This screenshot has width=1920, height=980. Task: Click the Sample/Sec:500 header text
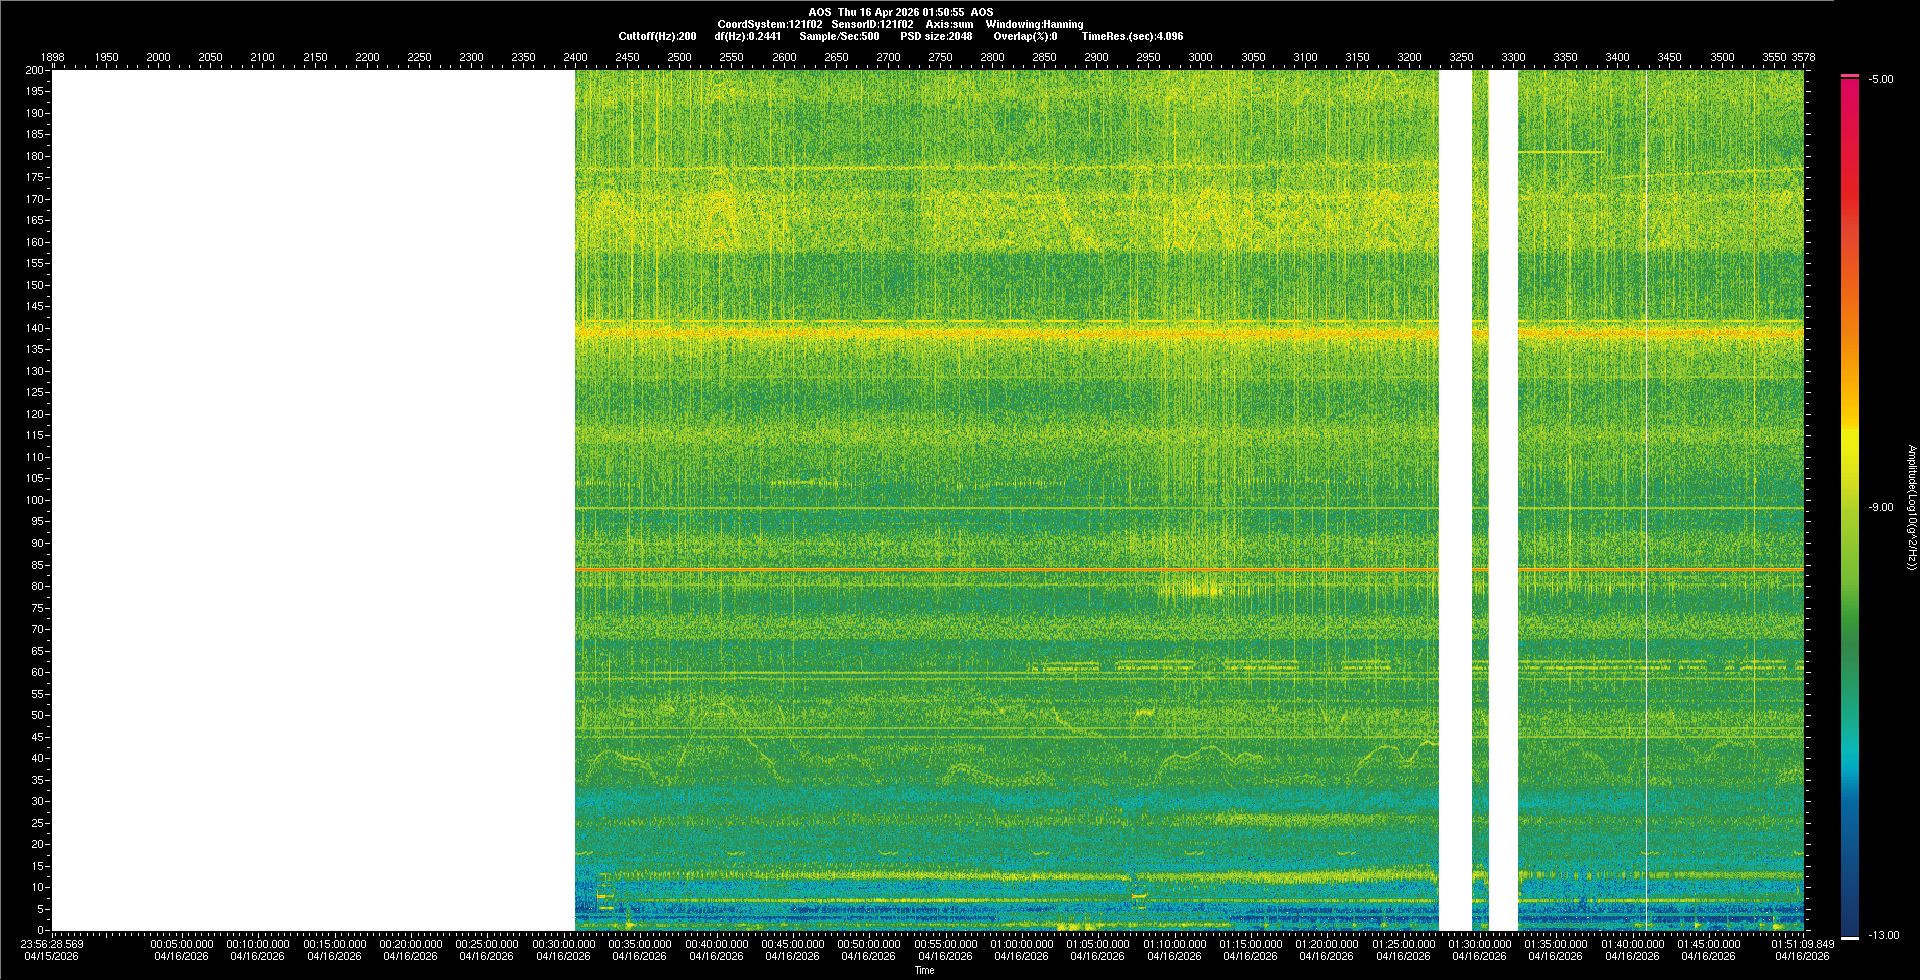839,36
